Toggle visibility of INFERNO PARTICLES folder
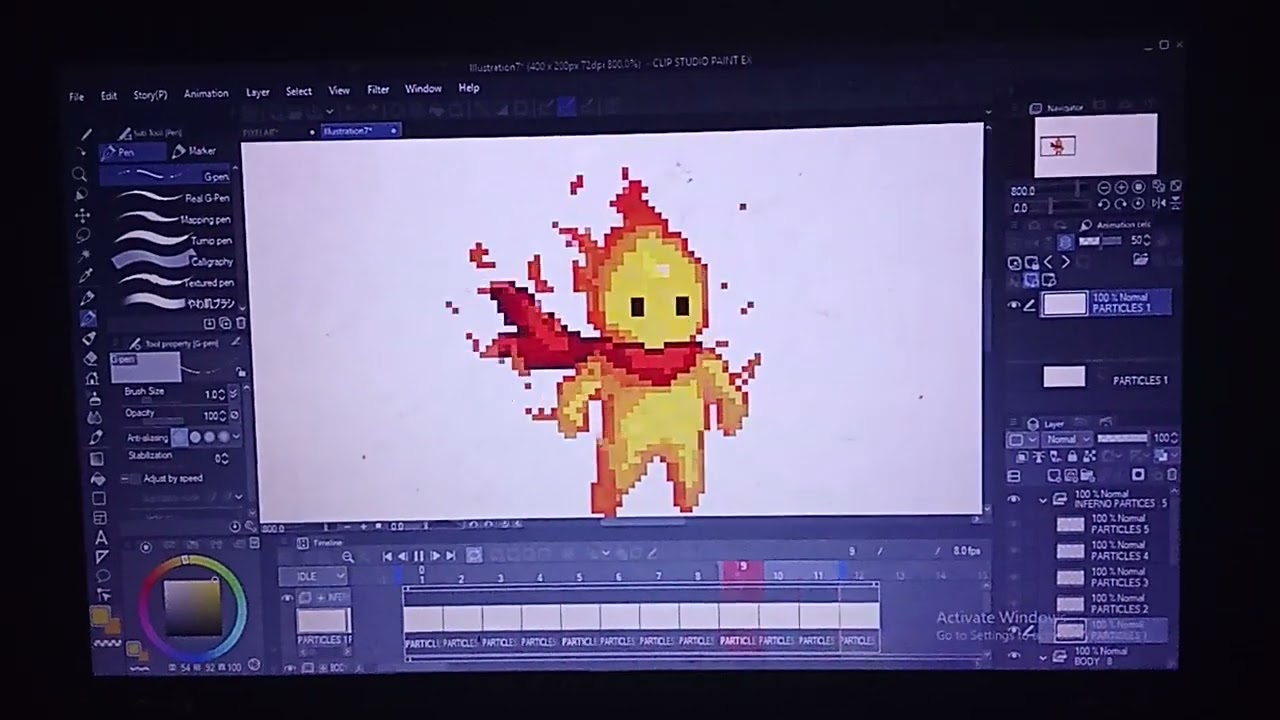The image size is (1280, 720). tap(1014, 498)
